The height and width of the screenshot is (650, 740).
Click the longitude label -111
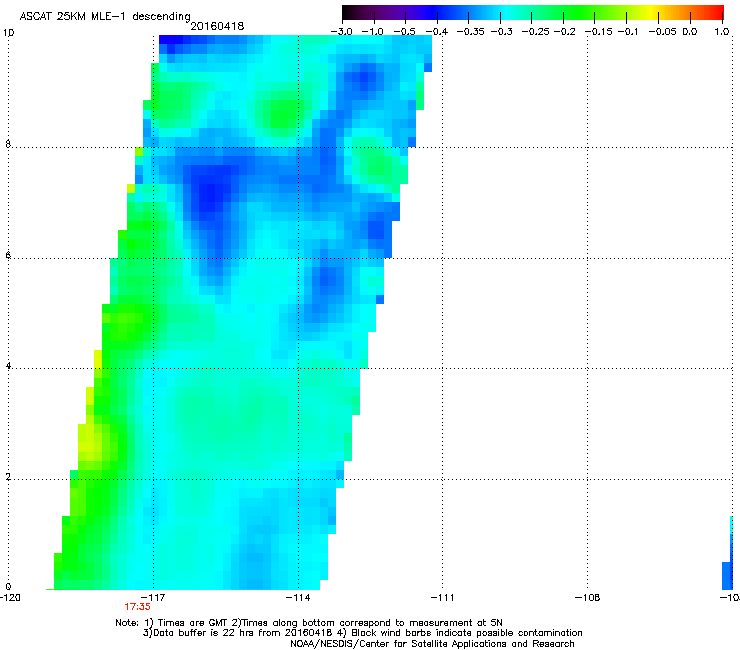click(x=442, y=598)
